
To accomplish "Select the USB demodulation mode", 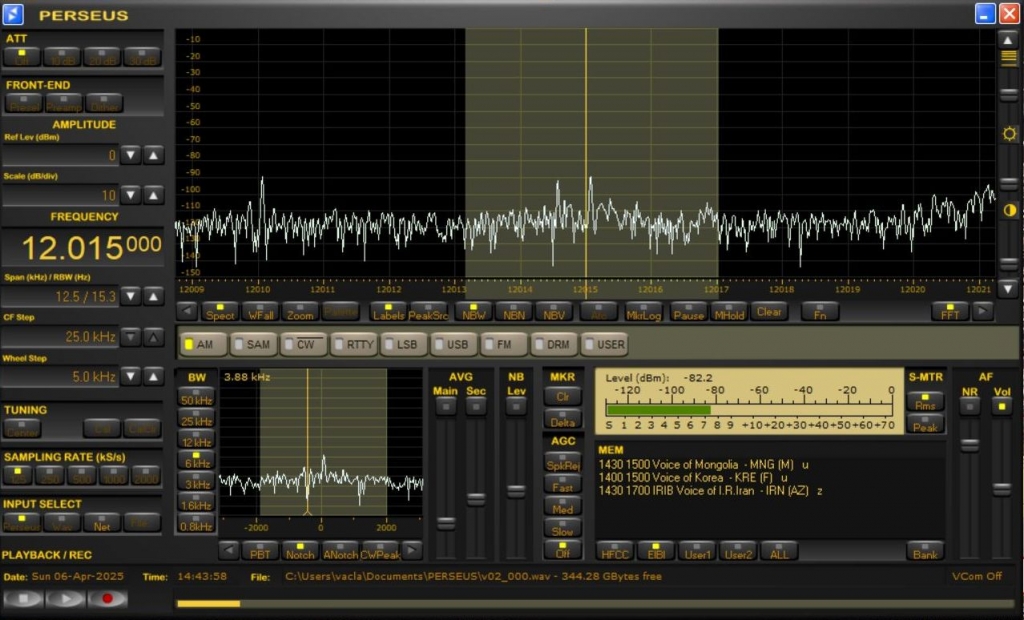I will [x=455, y=344].
